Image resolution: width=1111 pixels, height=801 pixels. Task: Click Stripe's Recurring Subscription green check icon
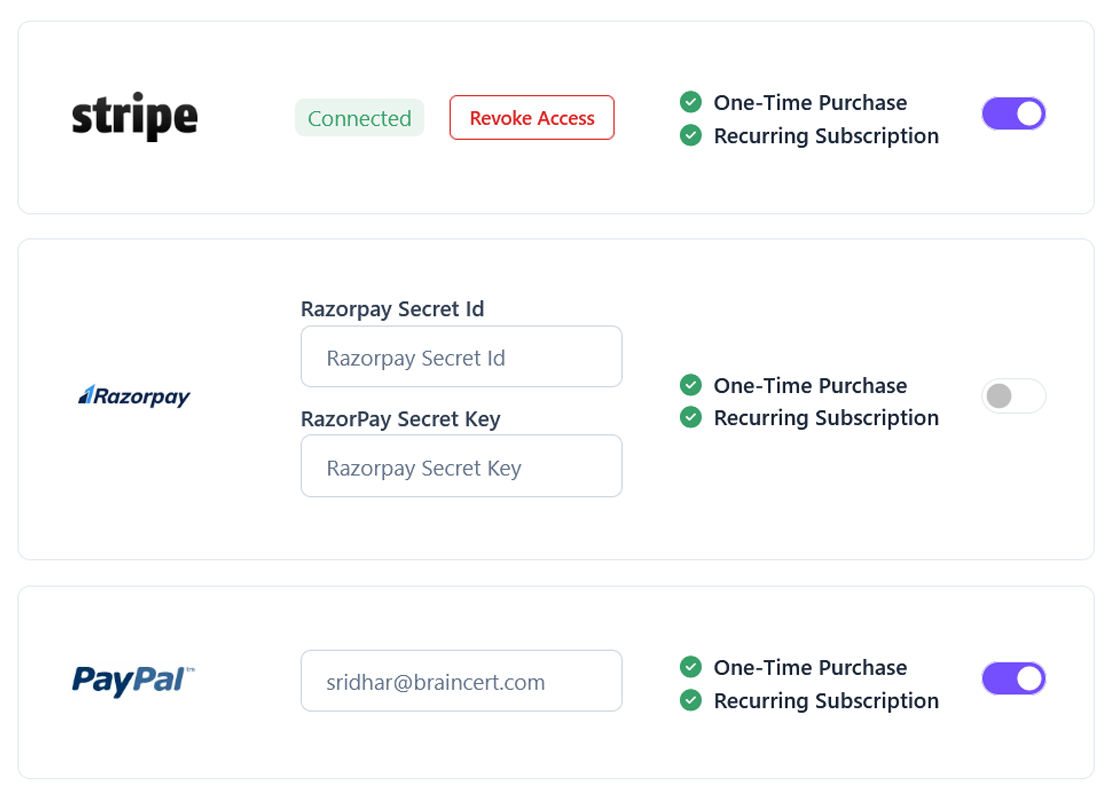[690, 135]
